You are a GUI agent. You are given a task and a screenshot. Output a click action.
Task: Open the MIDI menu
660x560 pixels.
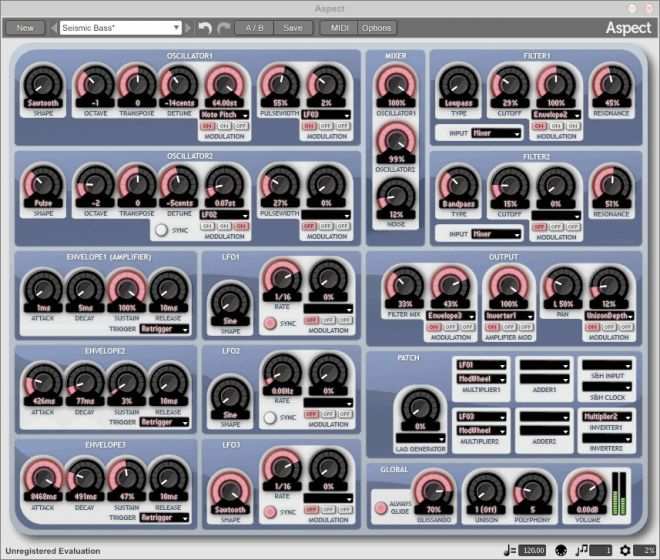click(339, 28)
